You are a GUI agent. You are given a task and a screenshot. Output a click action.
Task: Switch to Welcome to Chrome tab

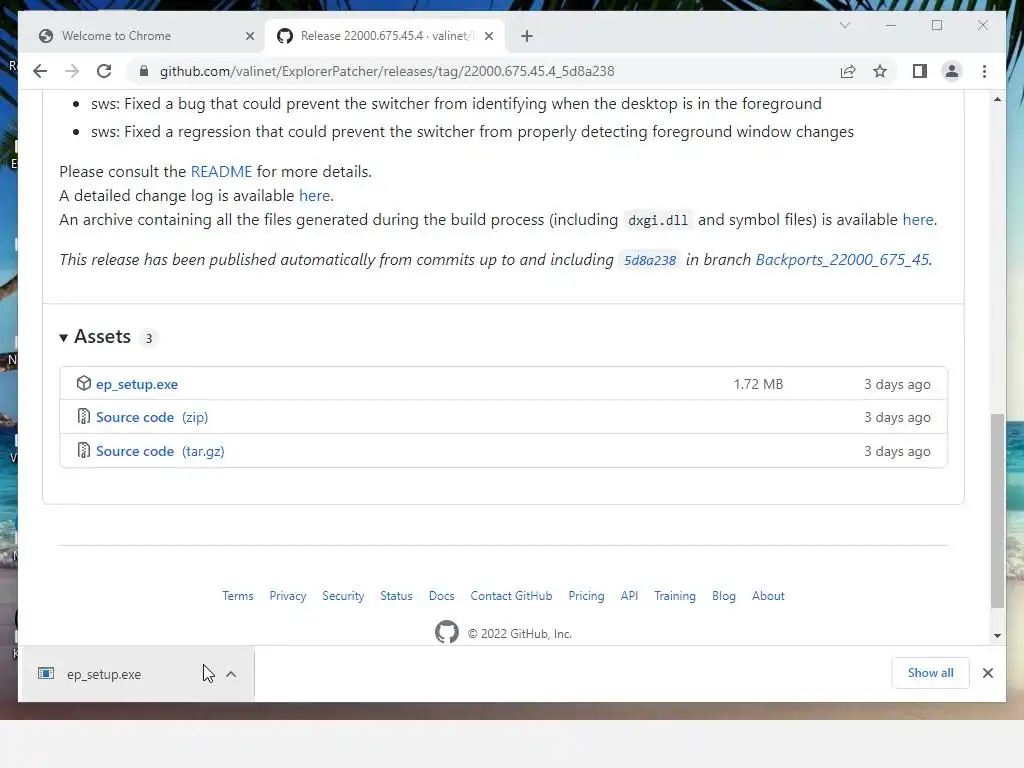(x=142, y=36)
